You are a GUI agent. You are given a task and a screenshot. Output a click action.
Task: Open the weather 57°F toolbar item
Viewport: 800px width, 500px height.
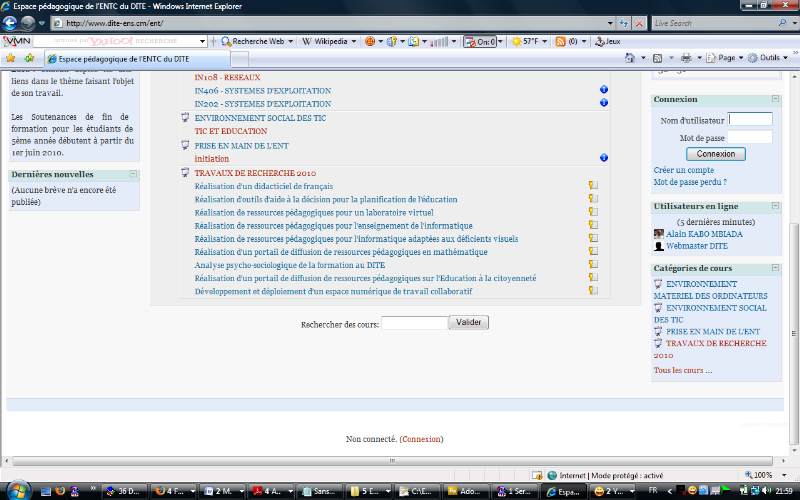click(525, 41)
